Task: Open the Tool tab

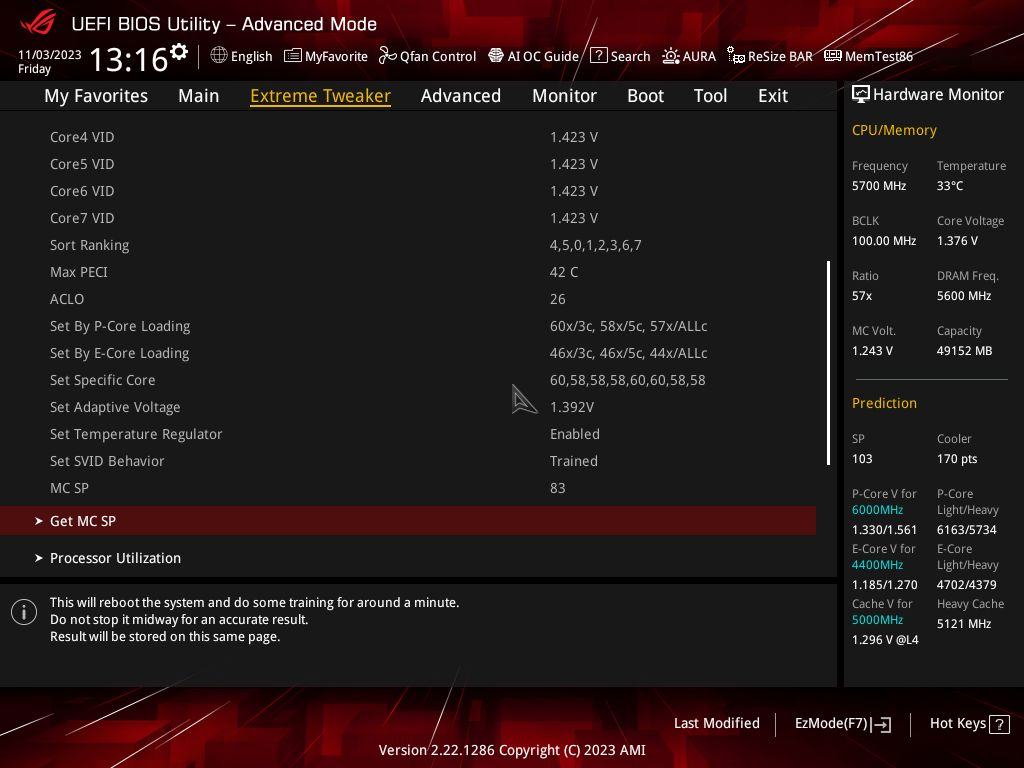Action: pyautogui.click(x=711, y=96)
